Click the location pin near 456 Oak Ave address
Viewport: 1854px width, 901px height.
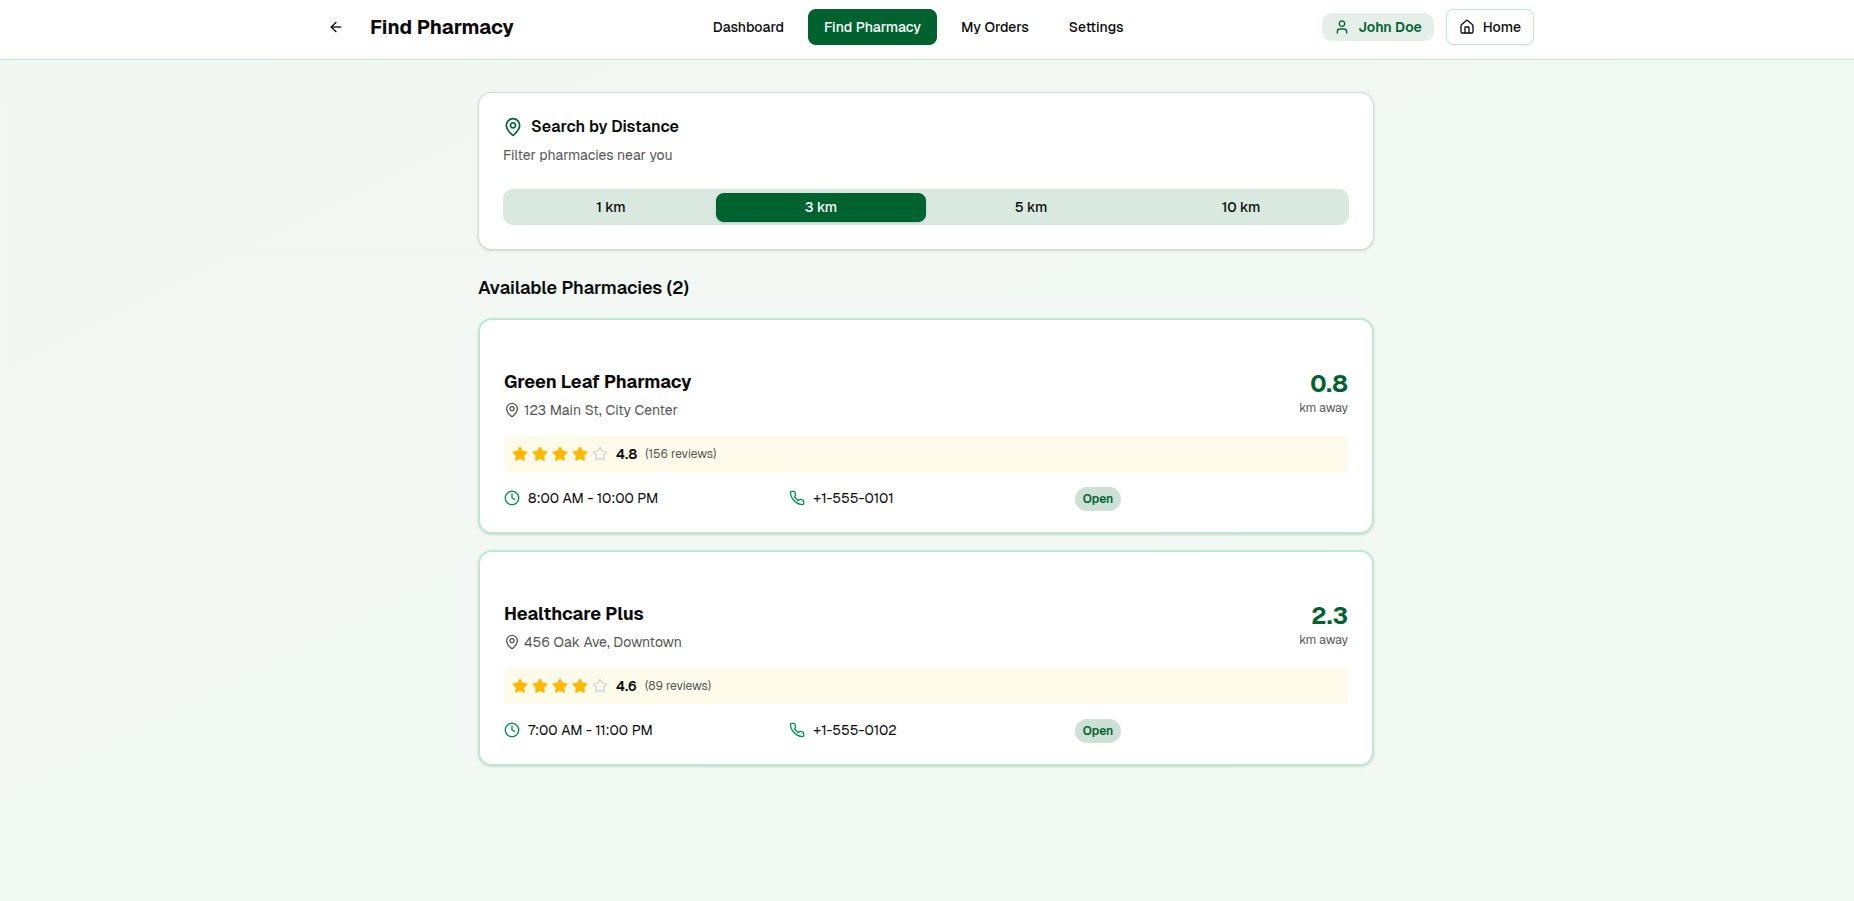point(512,642)
